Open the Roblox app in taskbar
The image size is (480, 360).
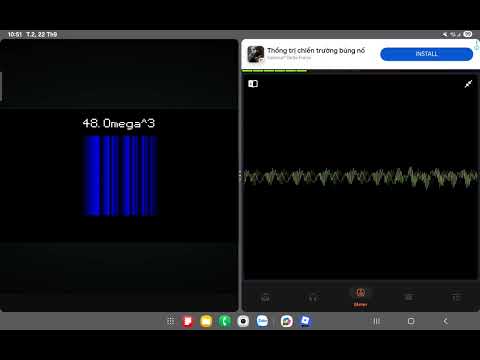(305, 321)
